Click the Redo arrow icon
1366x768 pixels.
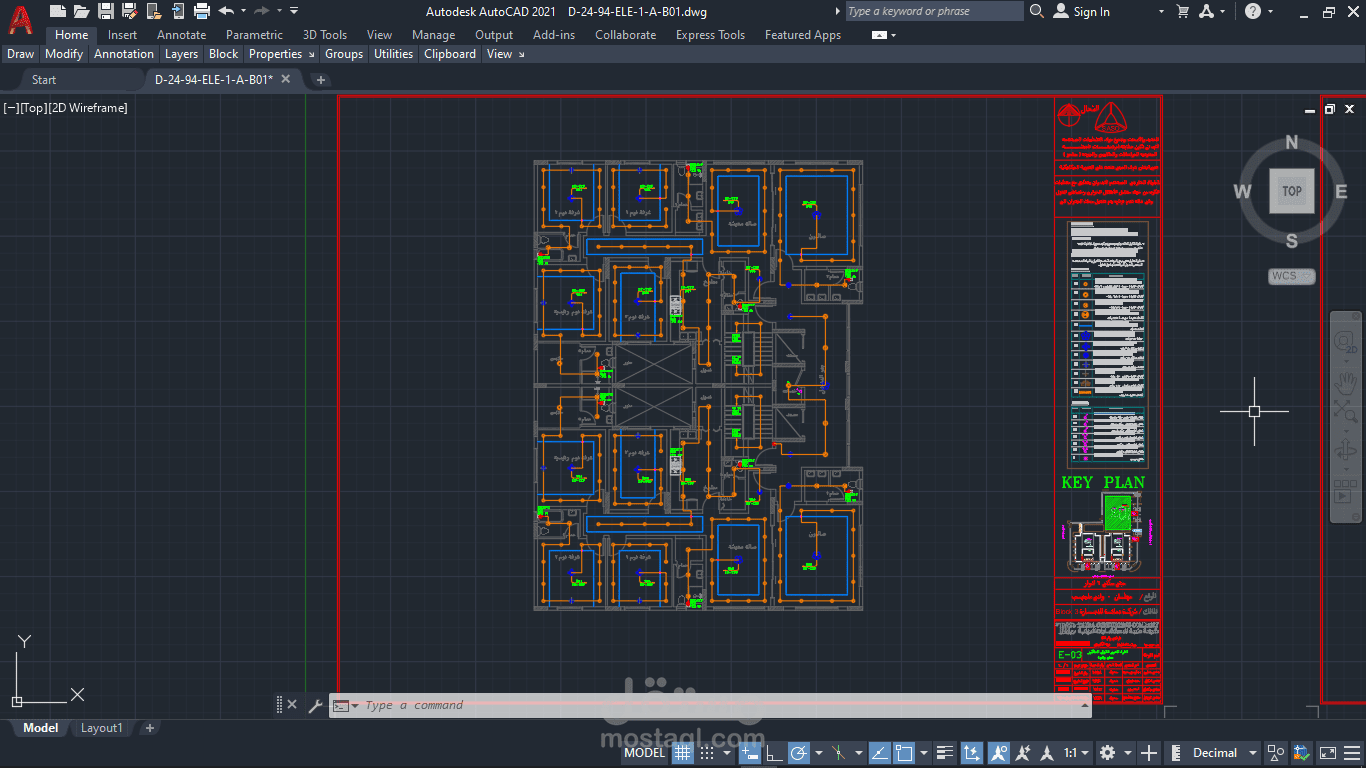262,11
